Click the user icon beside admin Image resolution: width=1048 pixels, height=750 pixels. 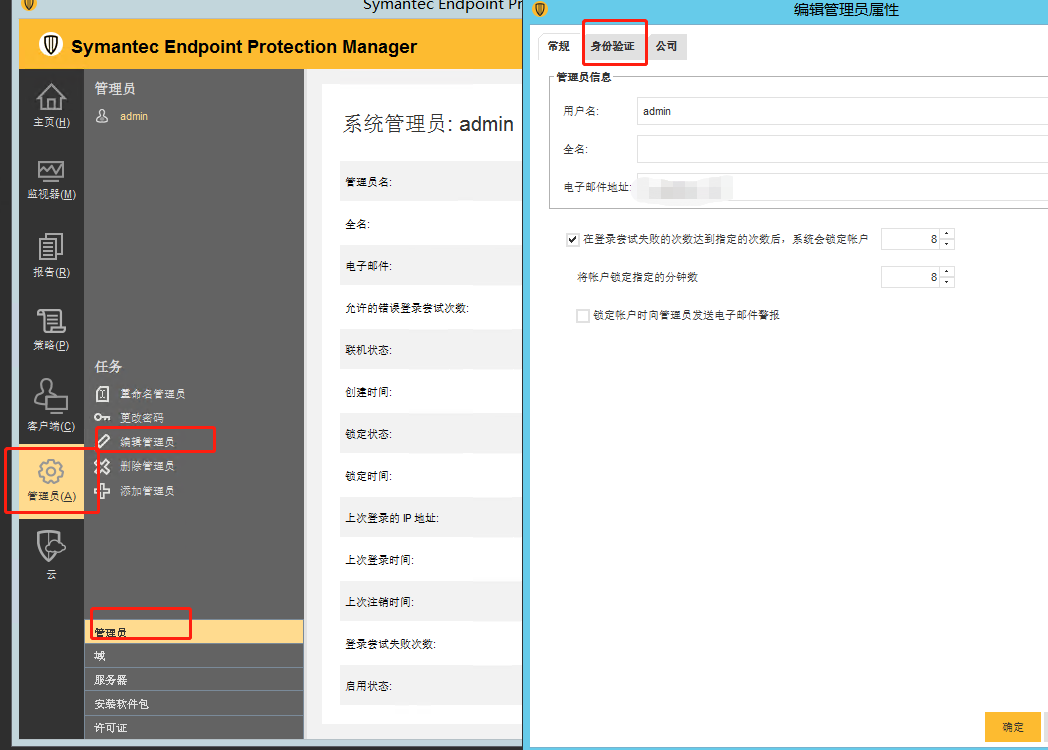click(102, 116)
